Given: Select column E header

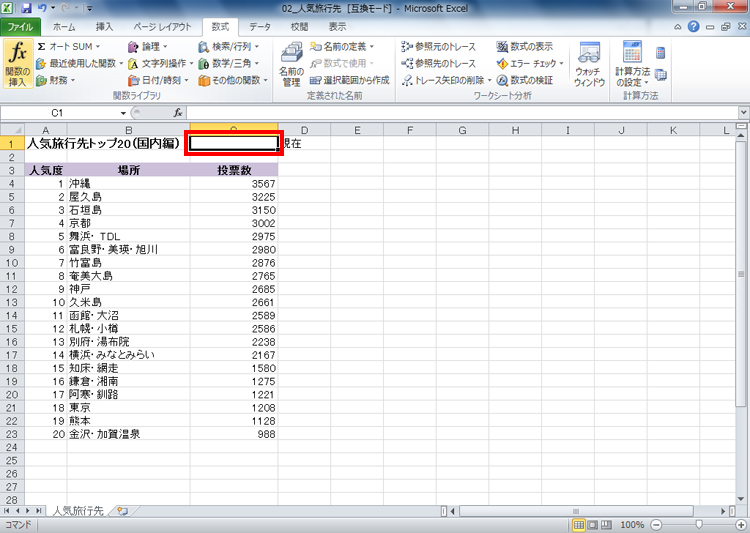Looking at the screenshot, I should coord(357,130).
